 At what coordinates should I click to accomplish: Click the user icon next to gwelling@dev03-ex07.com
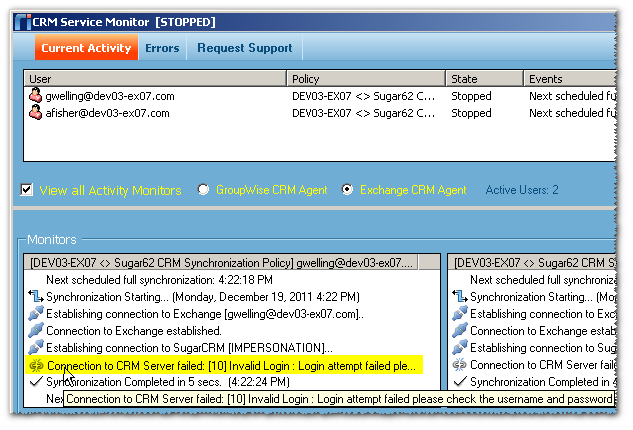pyautogui.click(x=36, y=96)
